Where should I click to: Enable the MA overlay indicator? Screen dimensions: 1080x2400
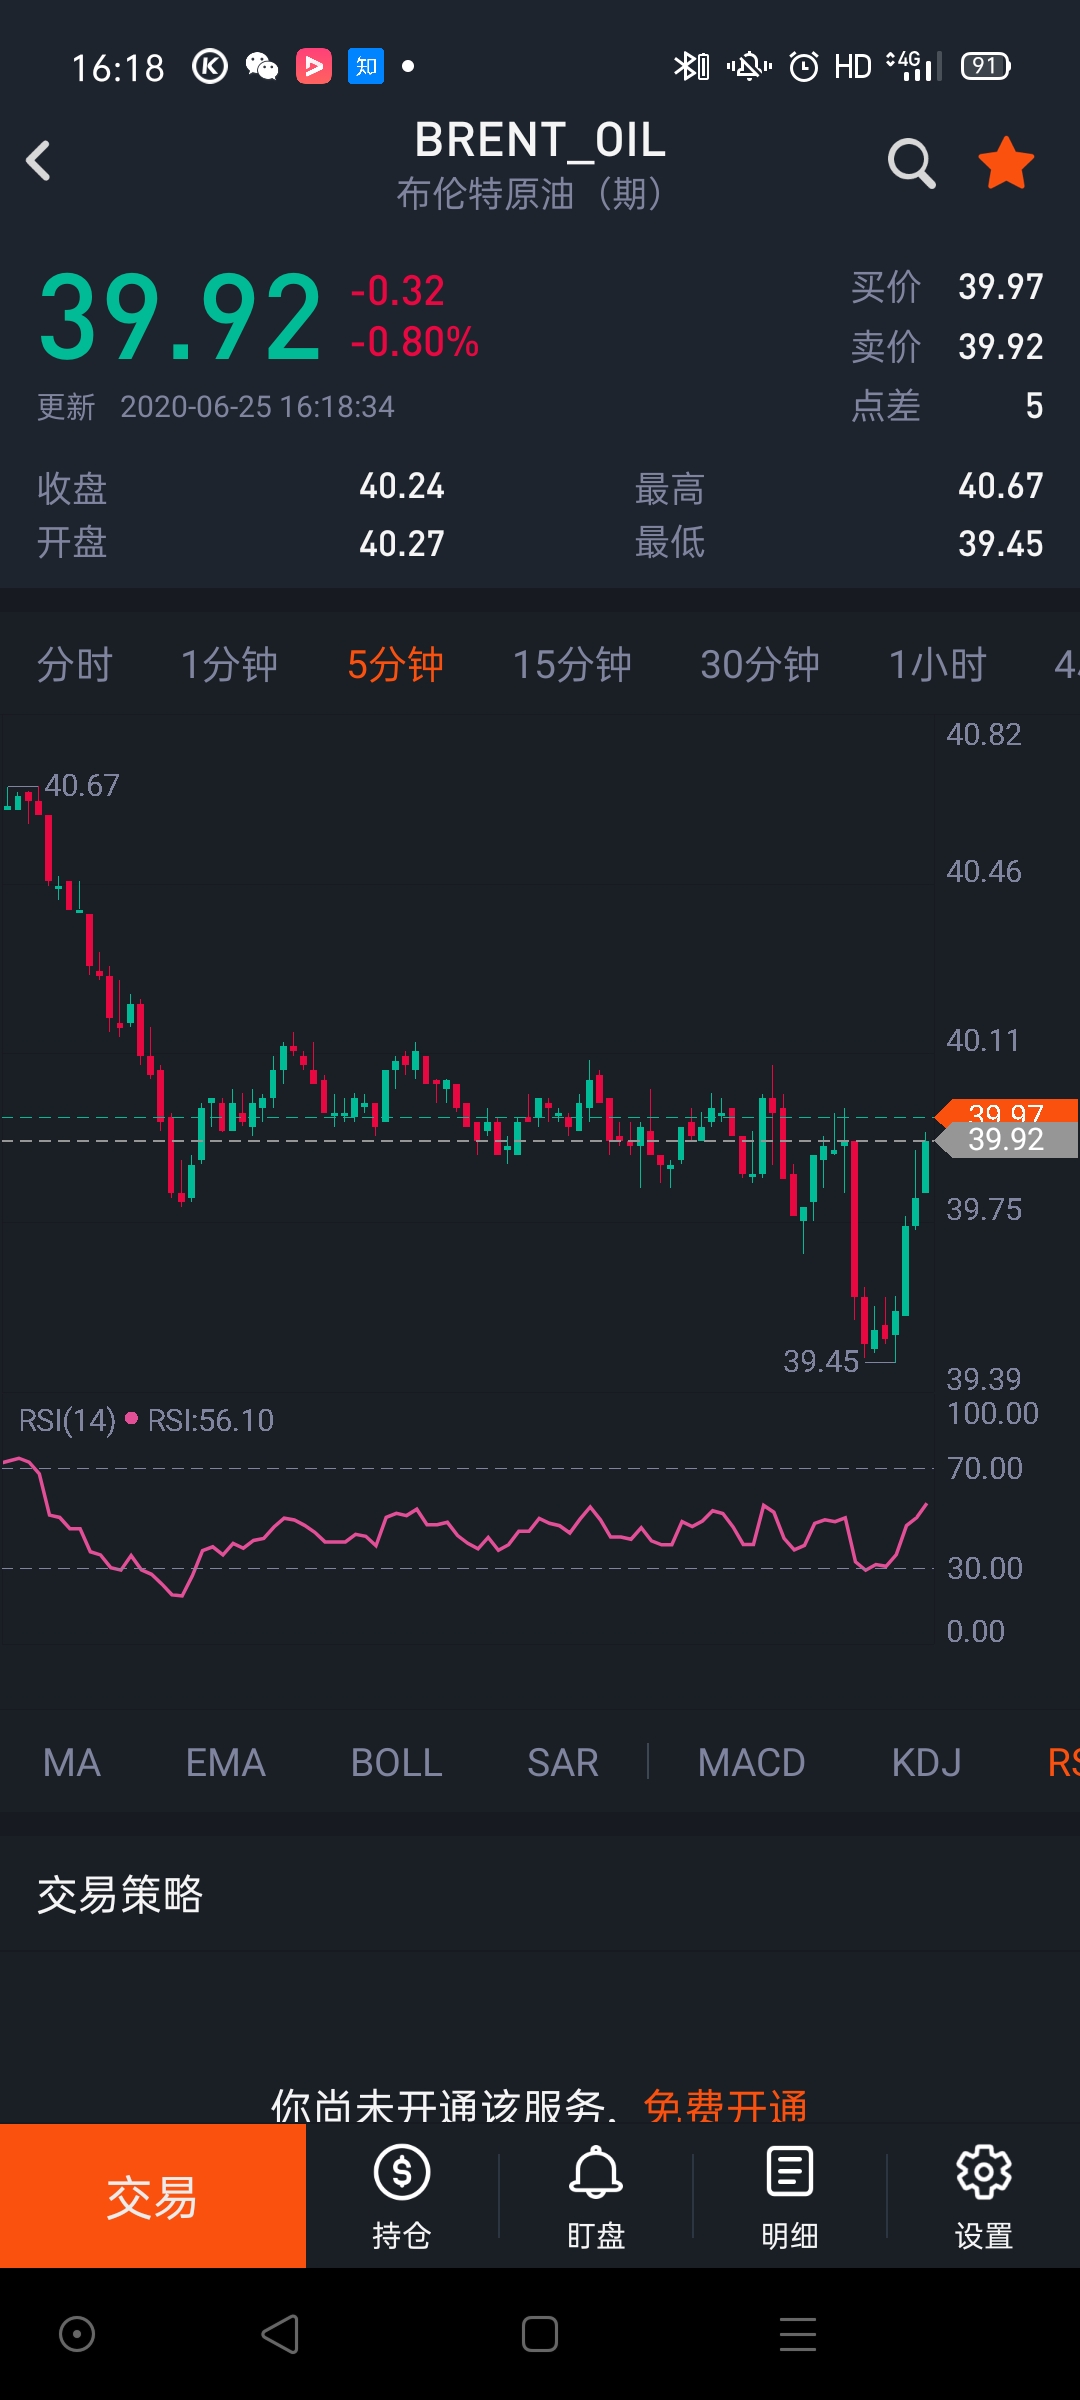[72, 1762]
